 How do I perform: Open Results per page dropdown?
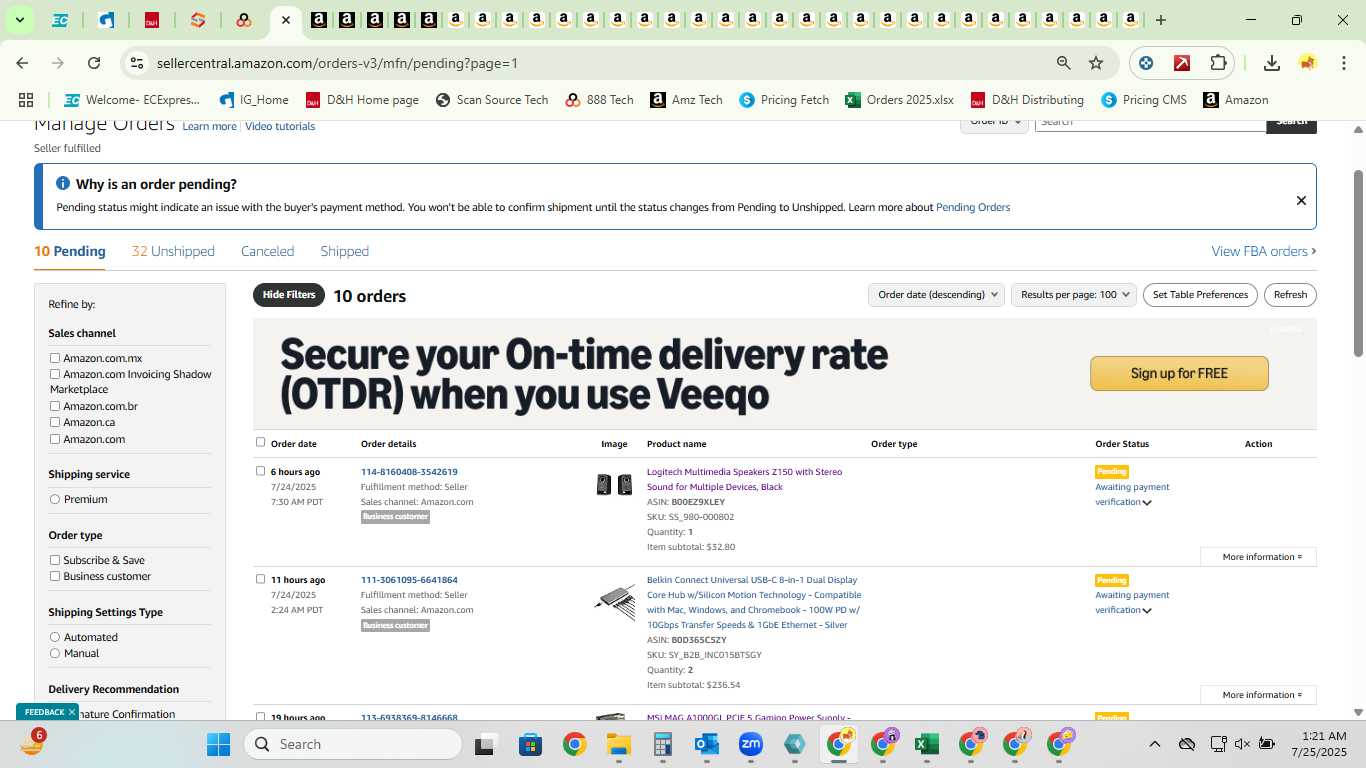1074,295
